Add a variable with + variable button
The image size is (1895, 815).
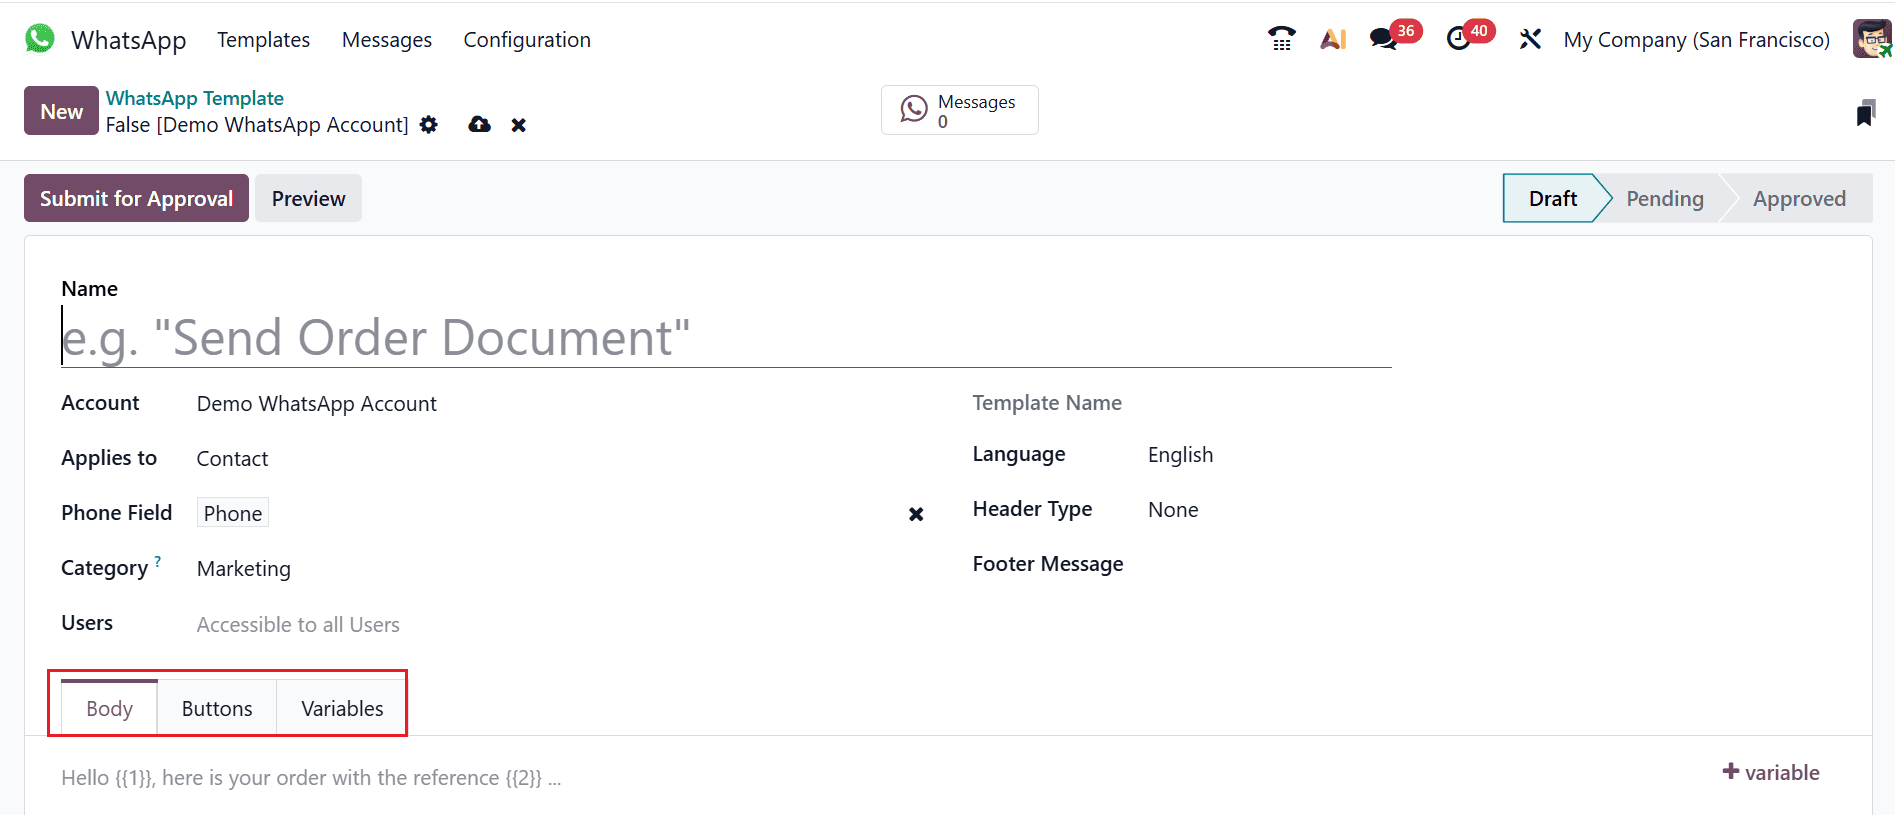coord(1770,772)
